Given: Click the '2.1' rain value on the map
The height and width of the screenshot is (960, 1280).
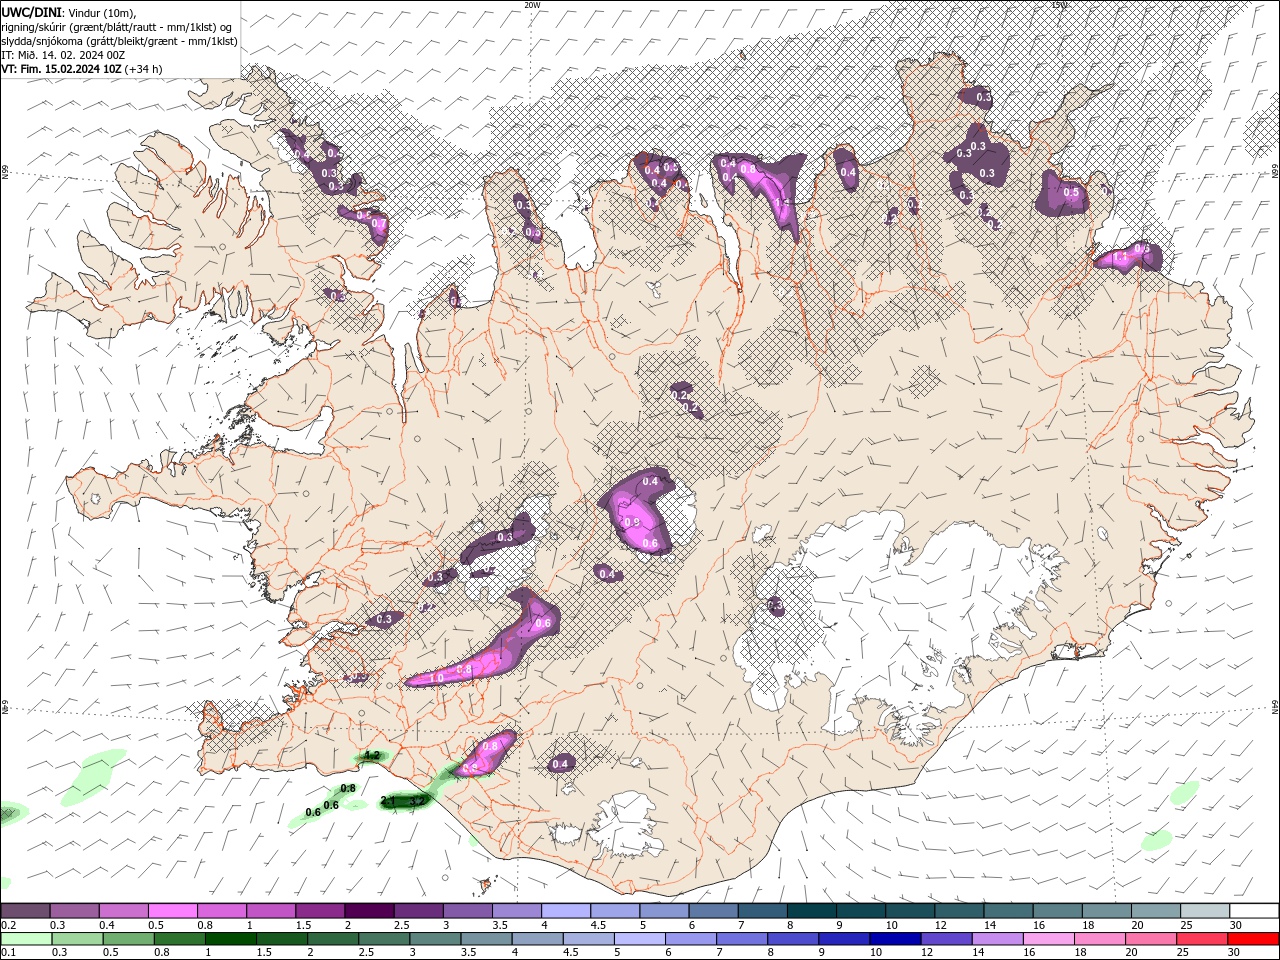Looking at the screenshot, I should click(x=389, y=801).
